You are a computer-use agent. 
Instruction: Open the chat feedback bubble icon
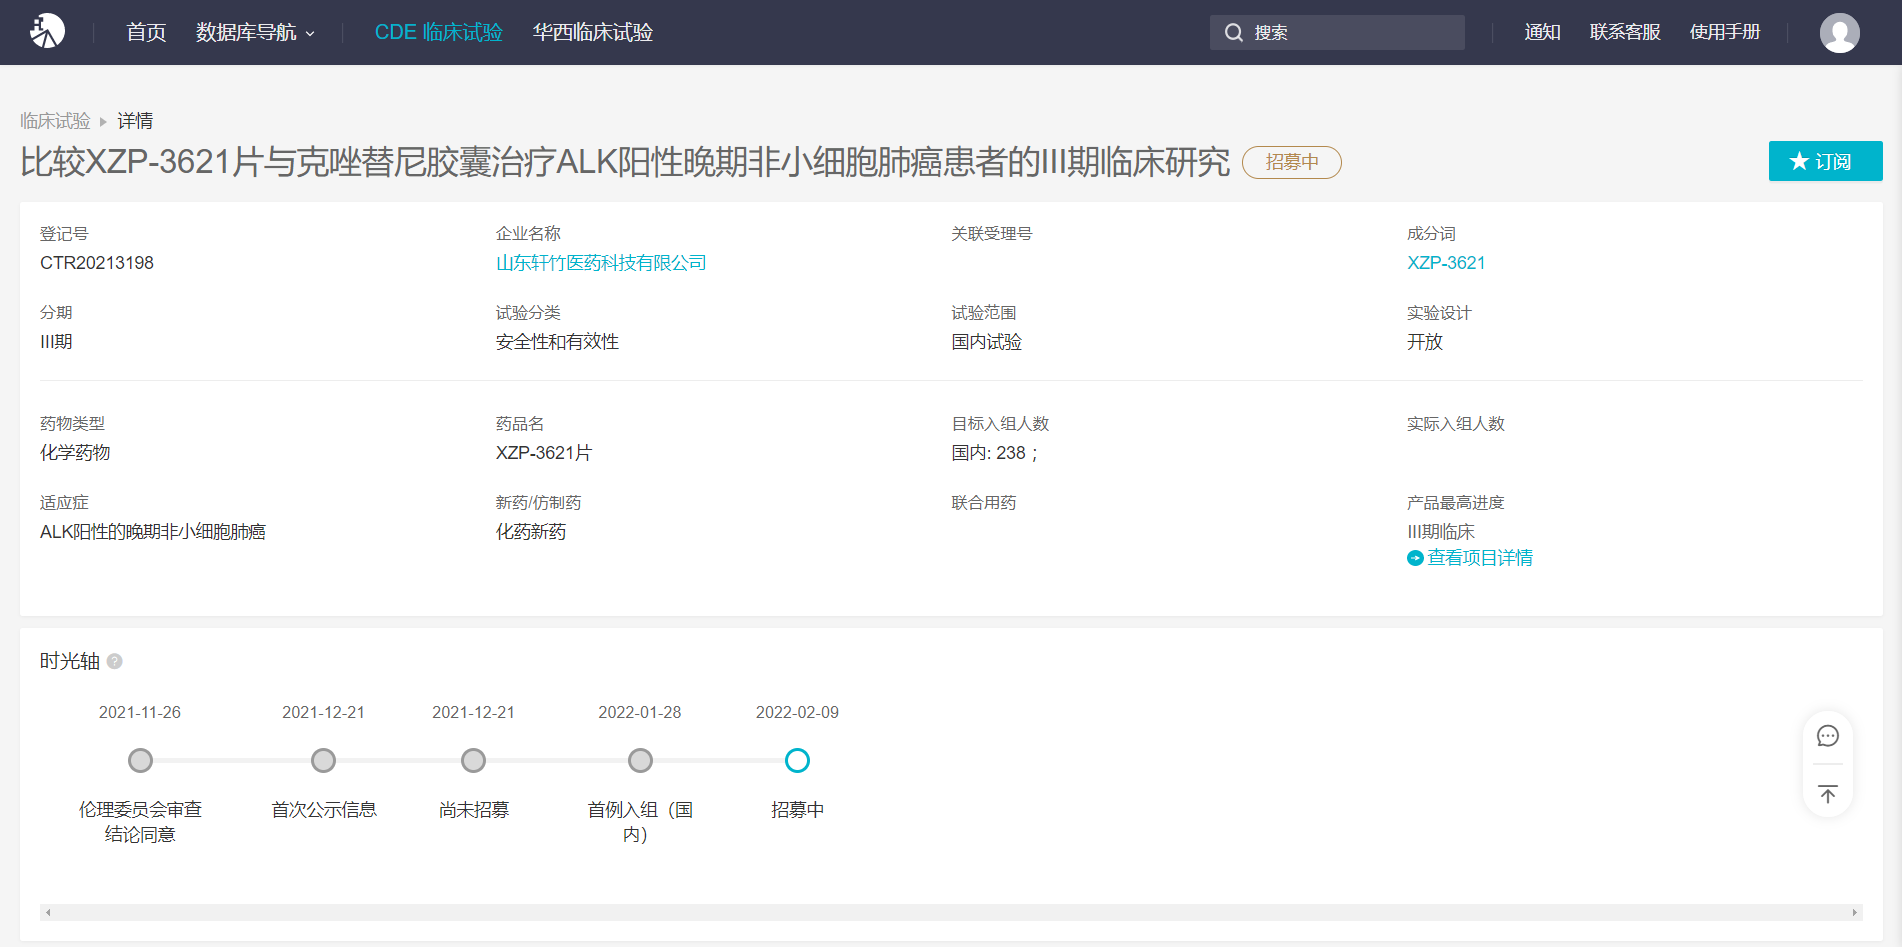coord(1827,737)
